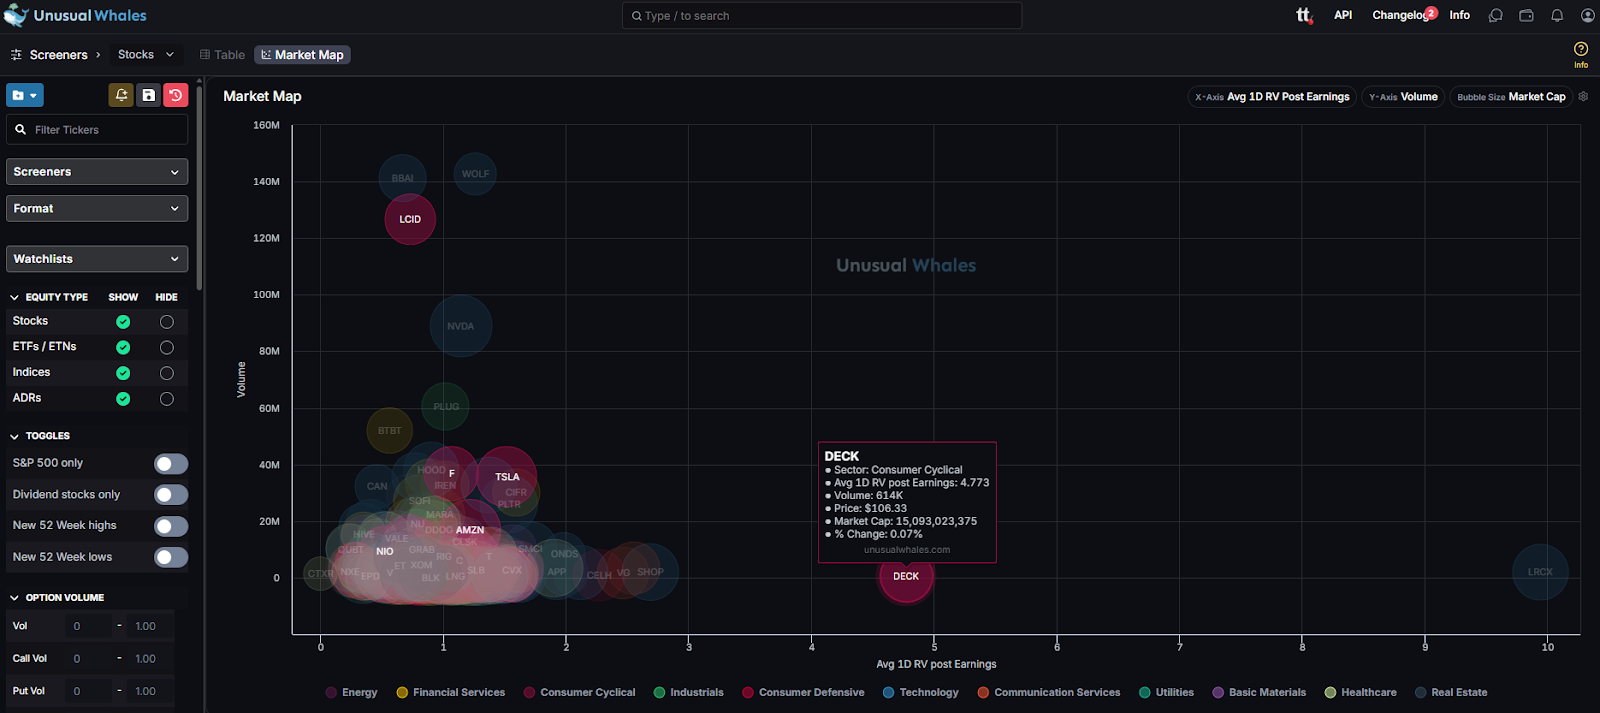Open the Screeners dropdown

pyautogui.click(x=97, y=172)
